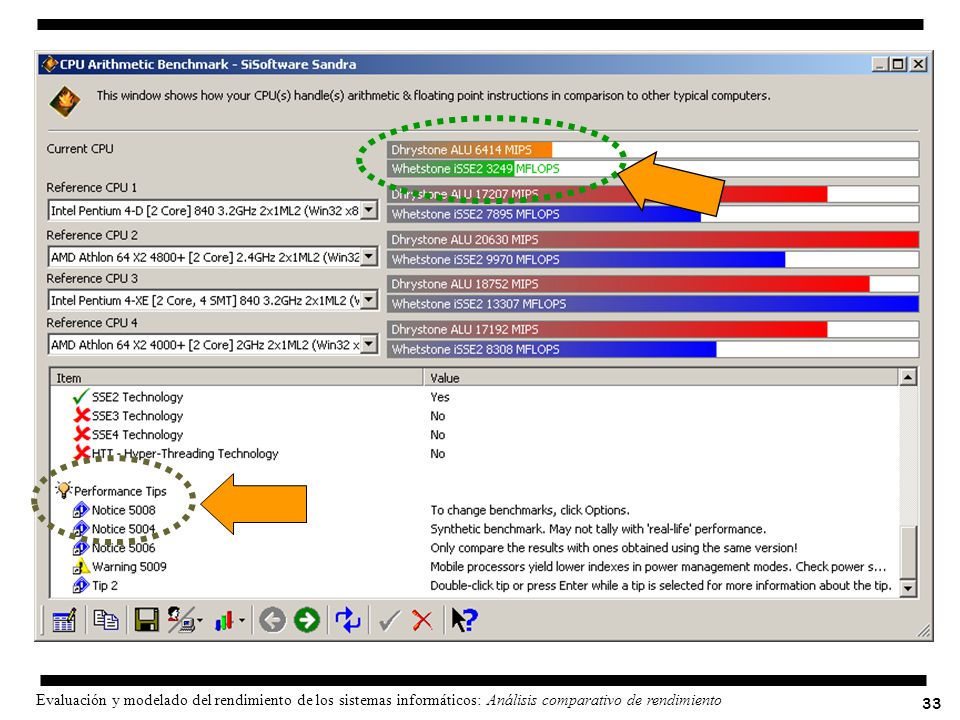Click the vertical scrollbar thumb in list
The height and width of the screenshot is (720, 960).
[x=907, y=551]
